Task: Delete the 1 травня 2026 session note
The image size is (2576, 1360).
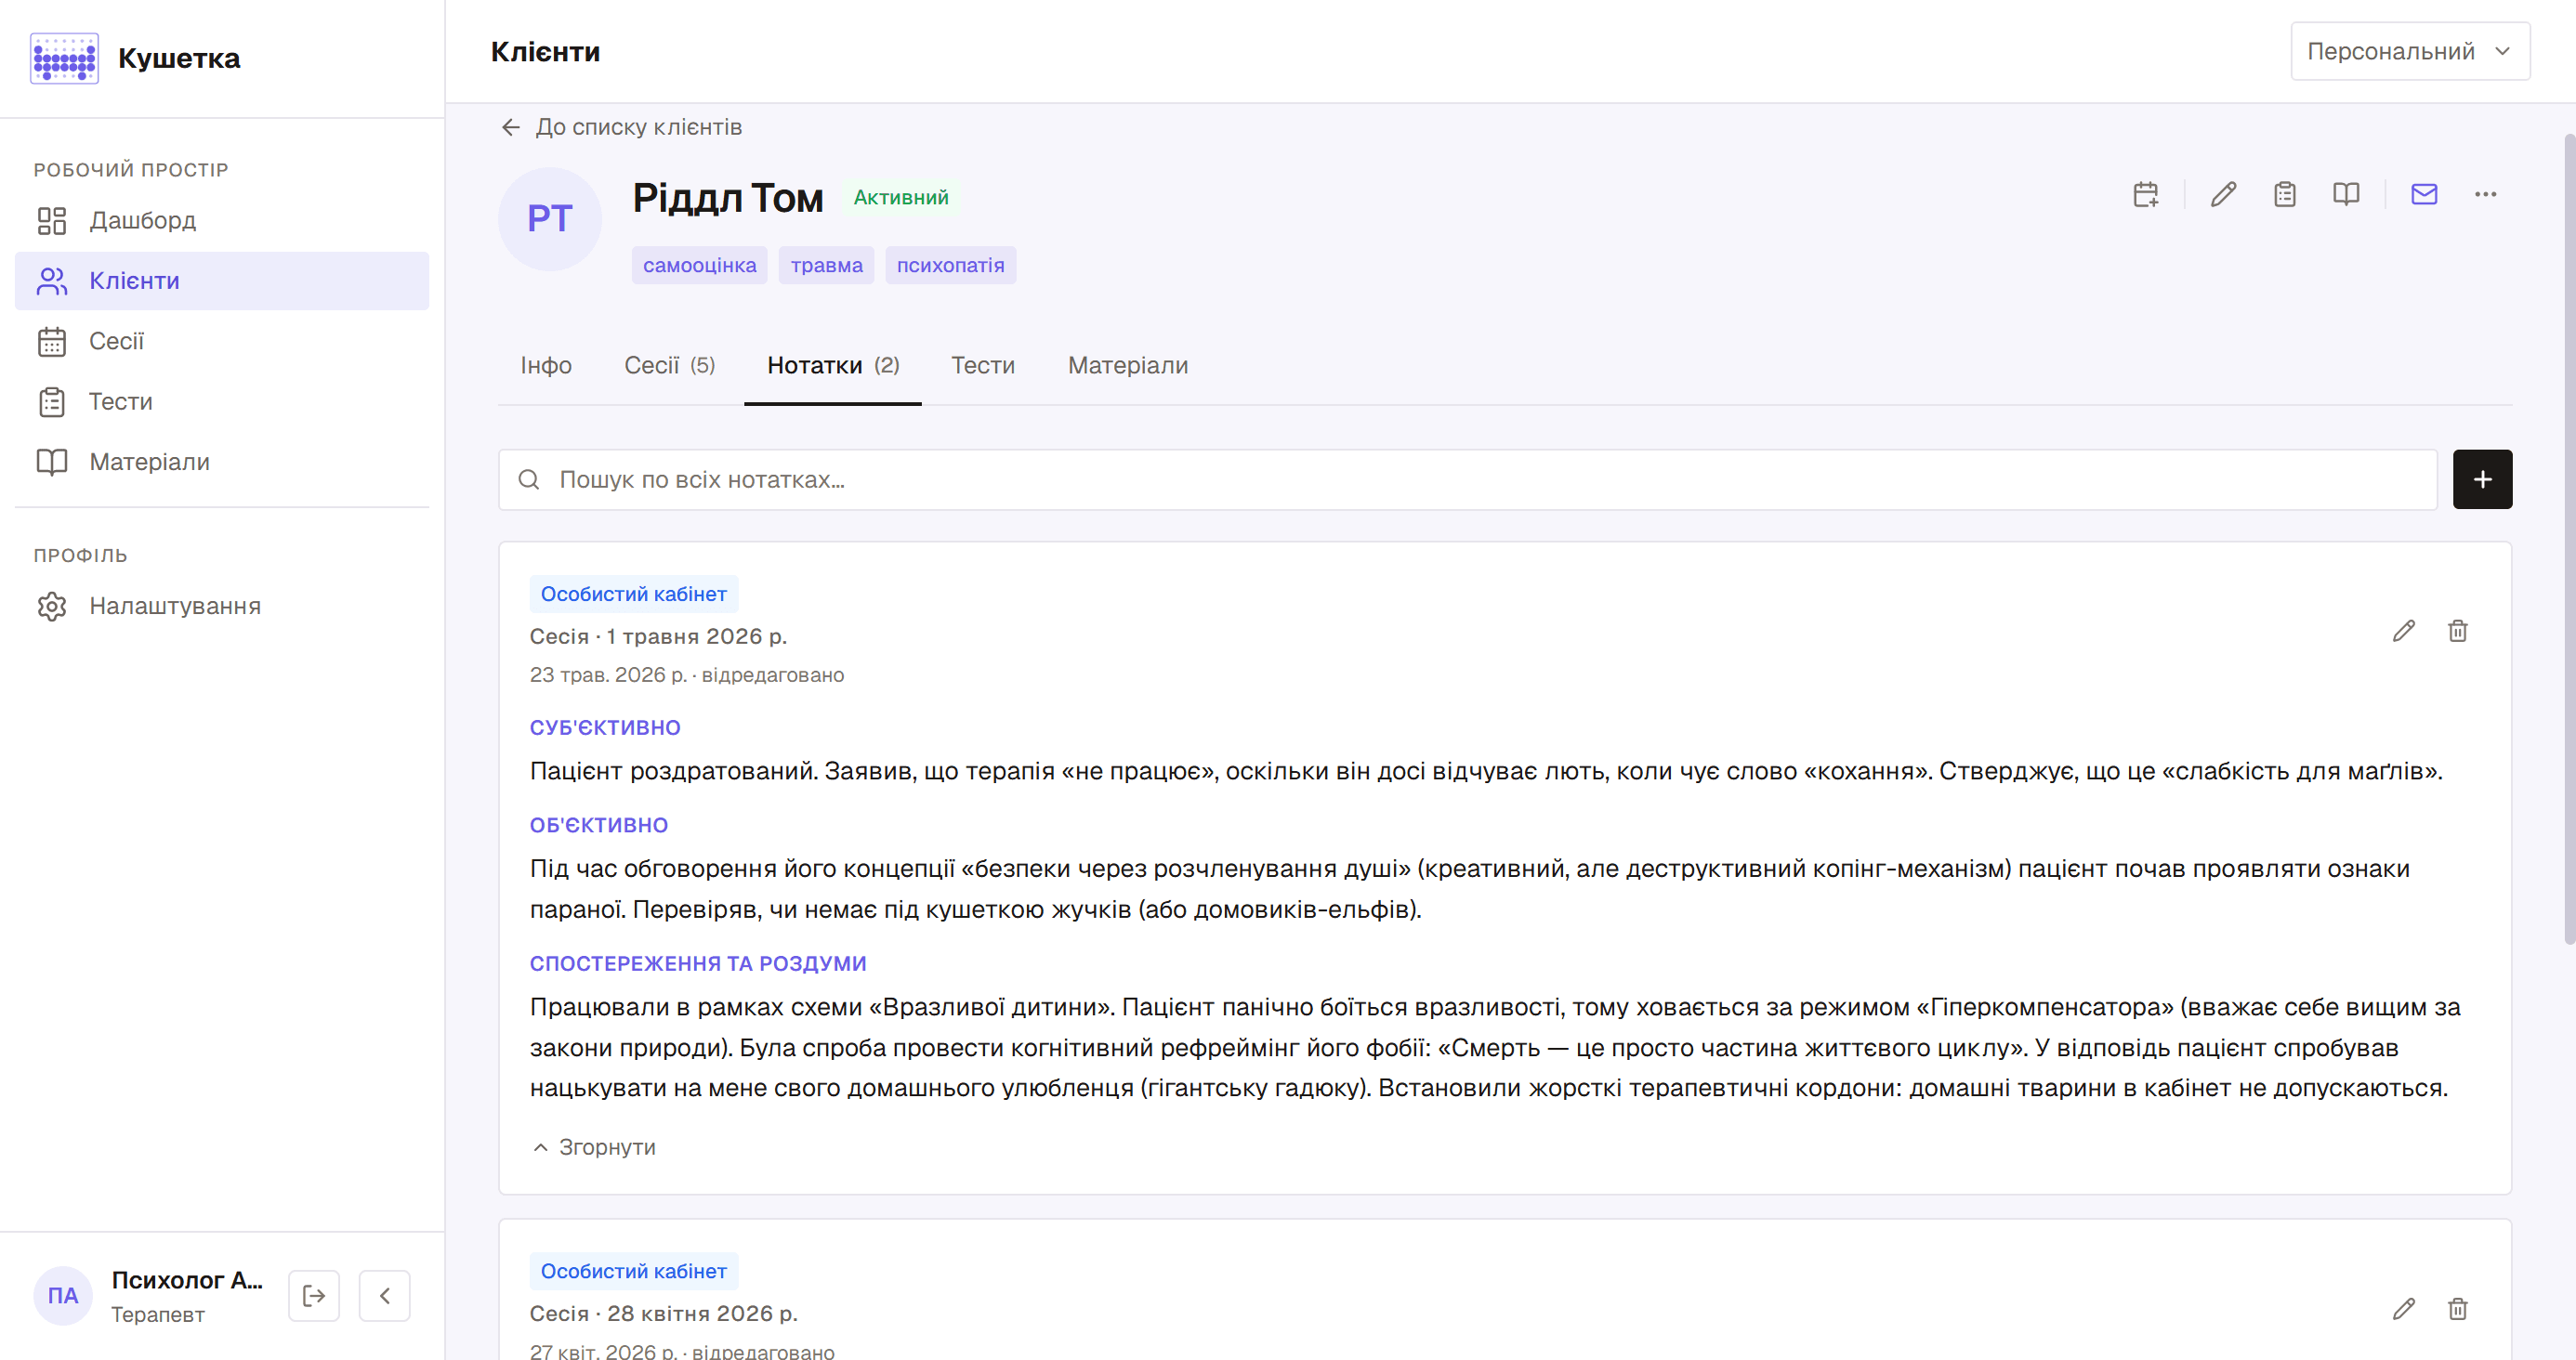Action: coord(2458,632)
